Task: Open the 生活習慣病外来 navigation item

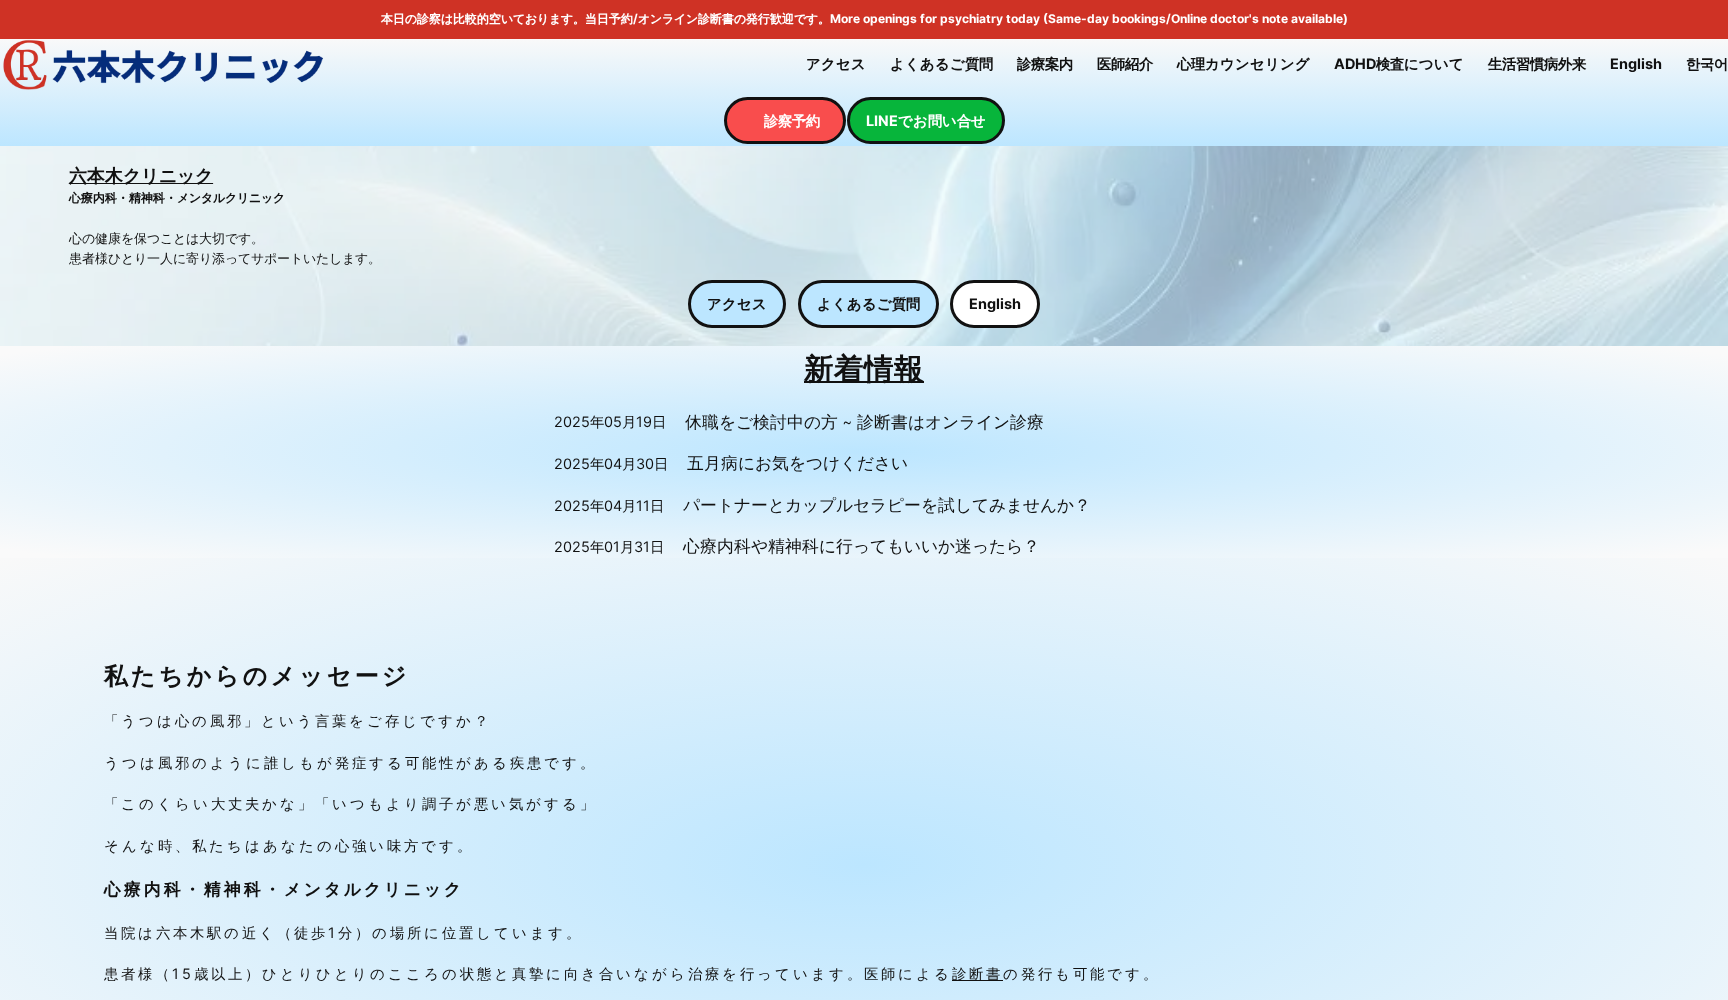Action: click(x=1536, y=64)
